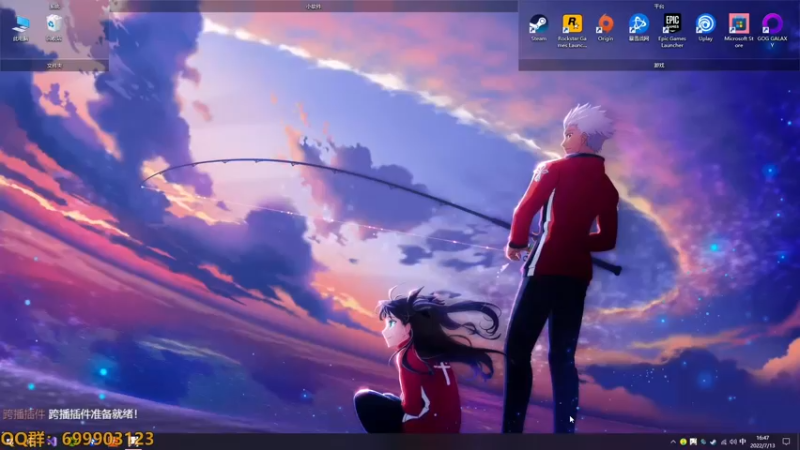Click the 游戏 fence label
The width and height of the screenshot is (800, 450).
[659, 65]
